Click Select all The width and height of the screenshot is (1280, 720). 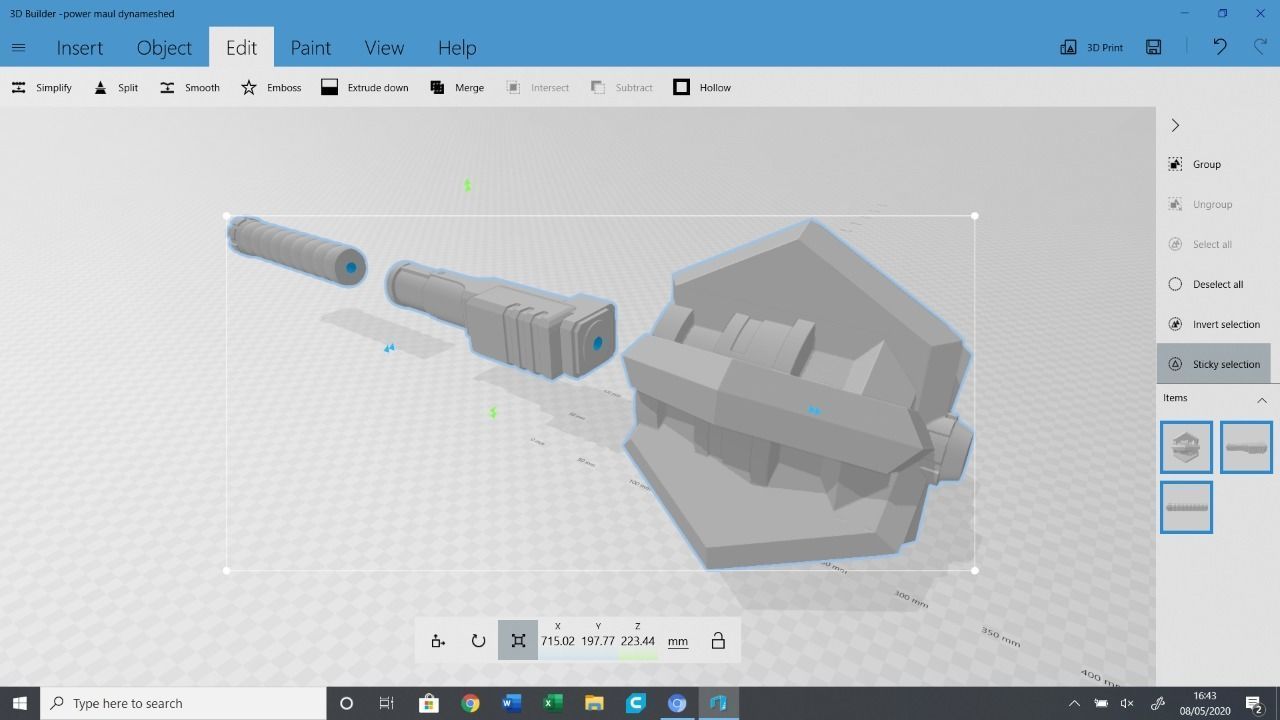click(x=1200, y=244)
